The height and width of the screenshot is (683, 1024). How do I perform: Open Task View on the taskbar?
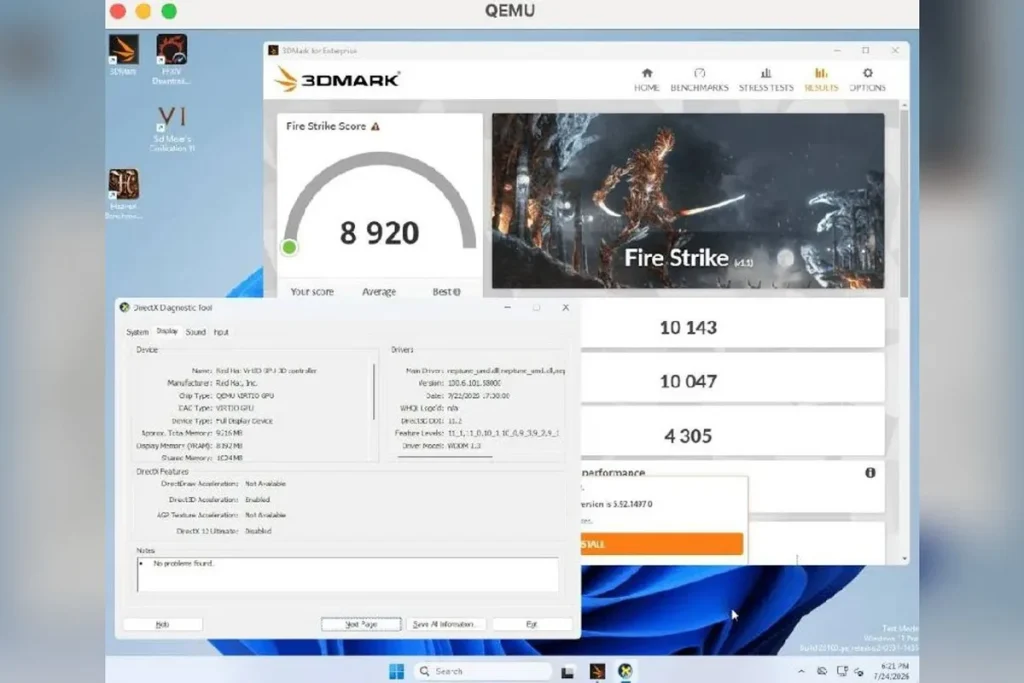567,671
